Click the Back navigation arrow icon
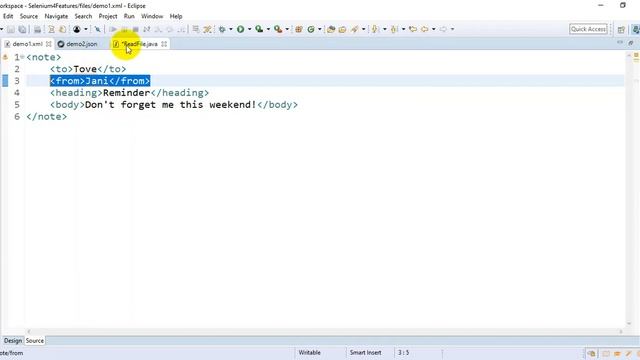The width and height of the screenshot is (640, 360). (x=425, y=29)
